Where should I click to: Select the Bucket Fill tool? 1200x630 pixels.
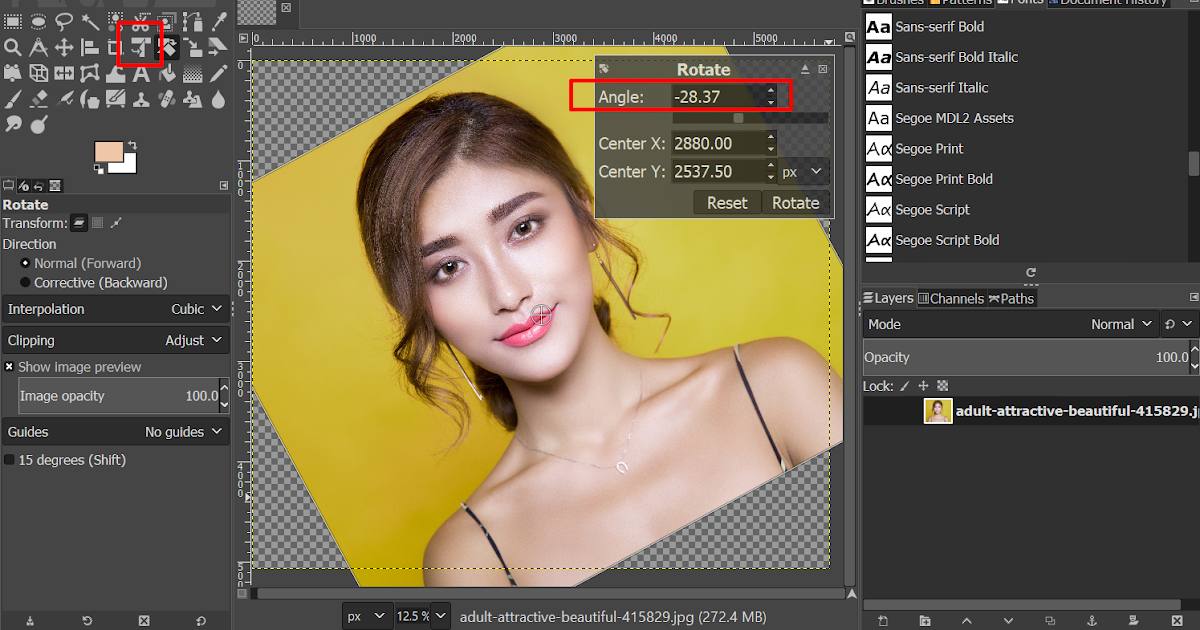tap(167, 72)
